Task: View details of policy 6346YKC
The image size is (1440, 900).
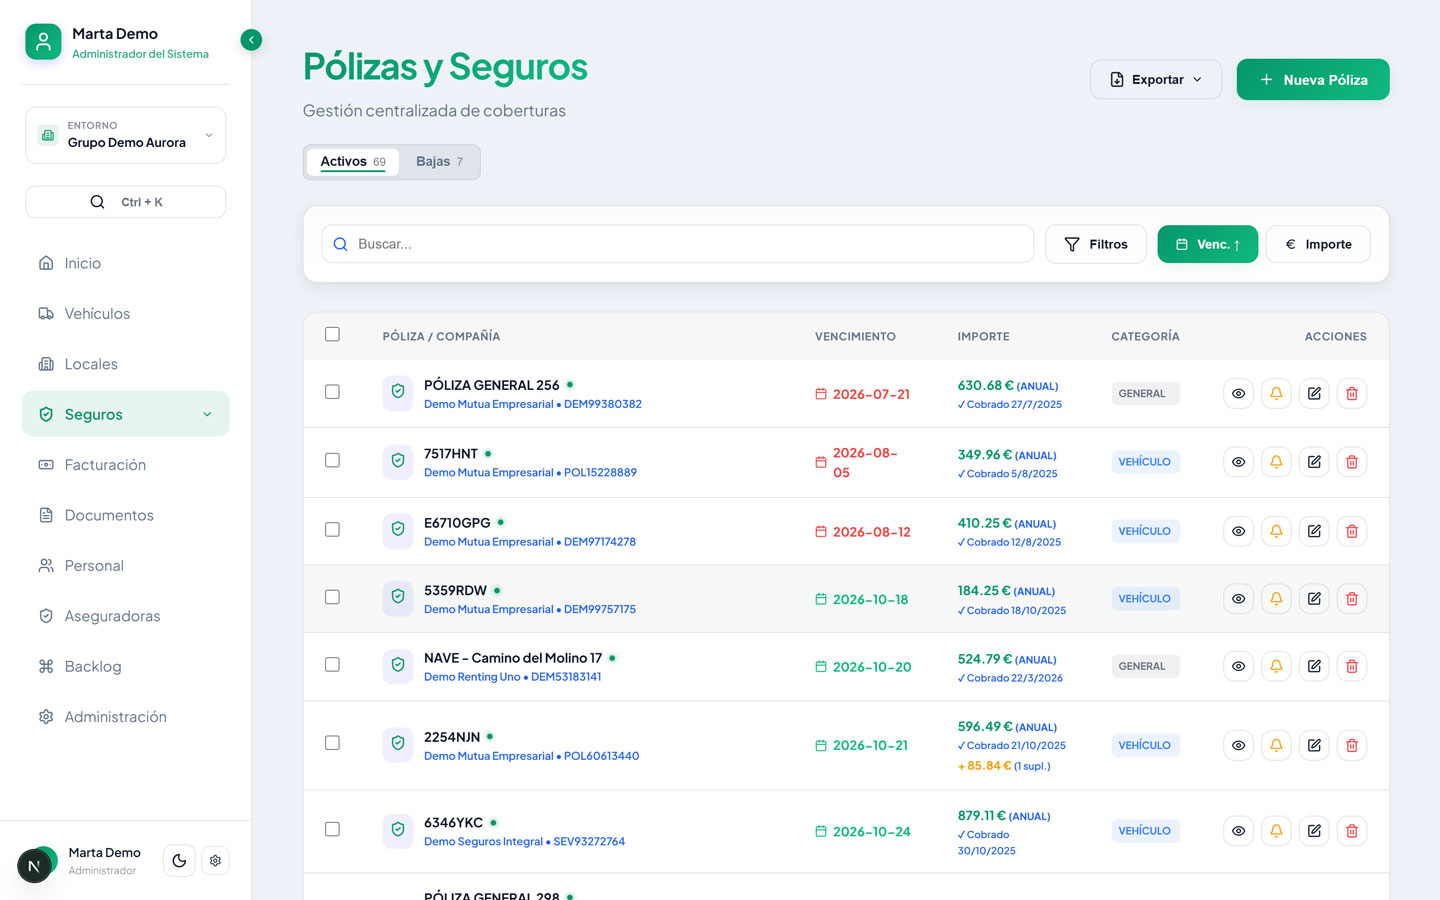Action: [1238, 831]
